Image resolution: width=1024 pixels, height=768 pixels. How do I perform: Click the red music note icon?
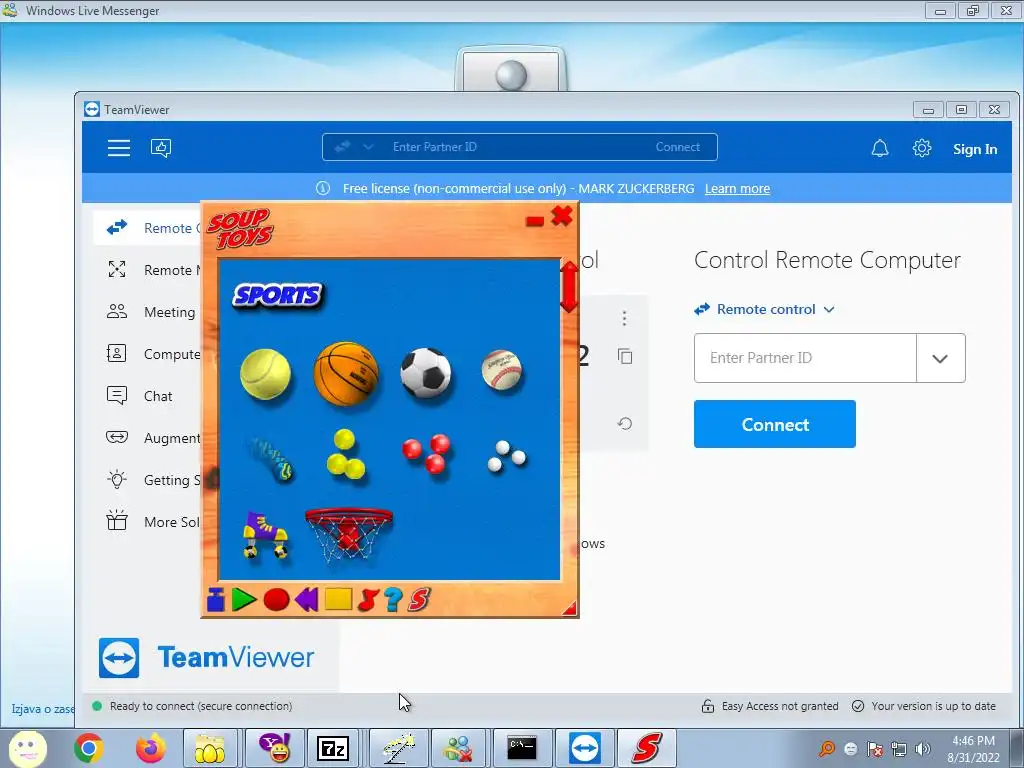pyautogui.click(x=368, y=600)
